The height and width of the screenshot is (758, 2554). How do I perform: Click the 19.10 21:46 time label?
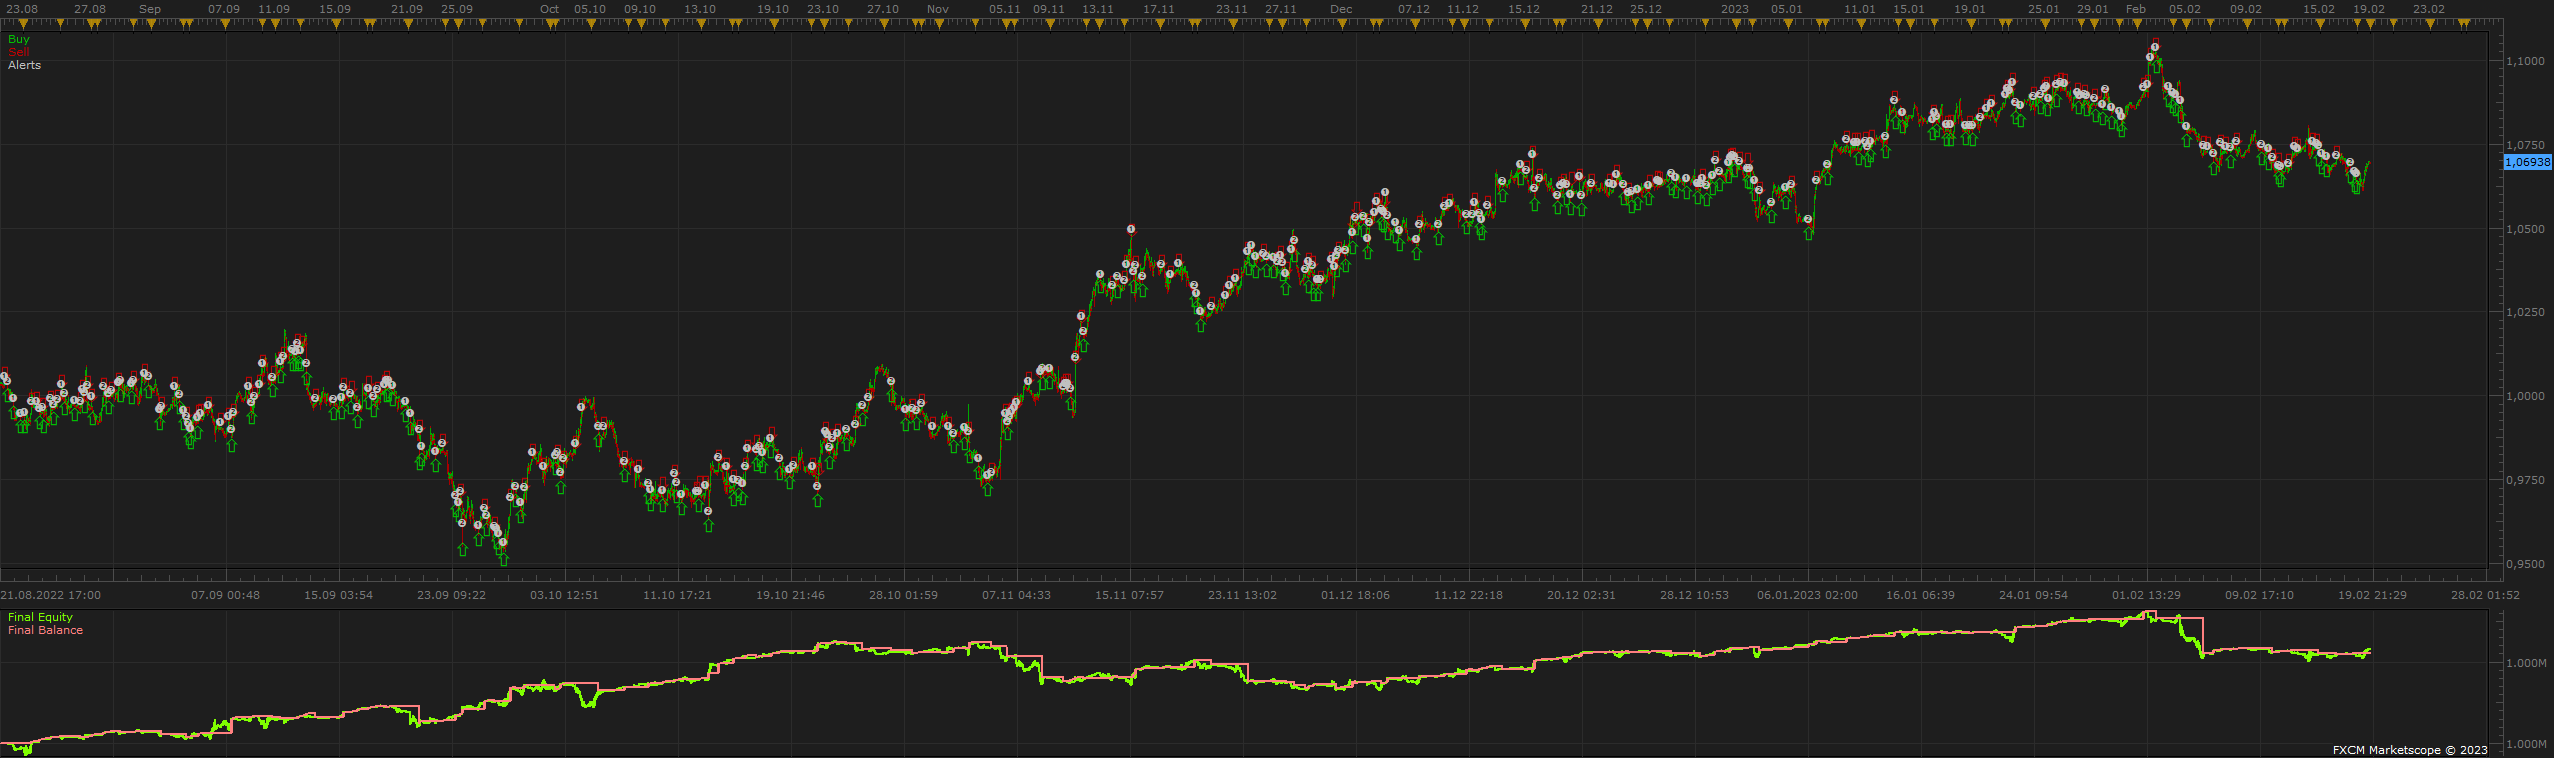[x=790, y=595]
